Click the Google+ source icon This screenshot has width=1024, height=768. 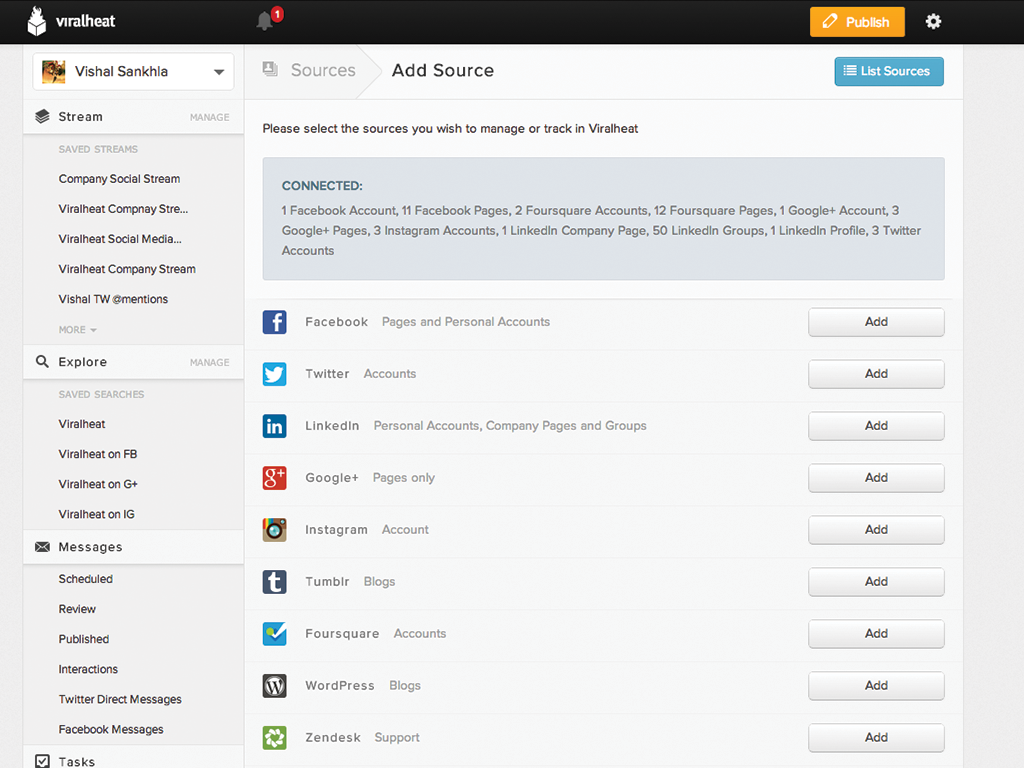[274, 478]
